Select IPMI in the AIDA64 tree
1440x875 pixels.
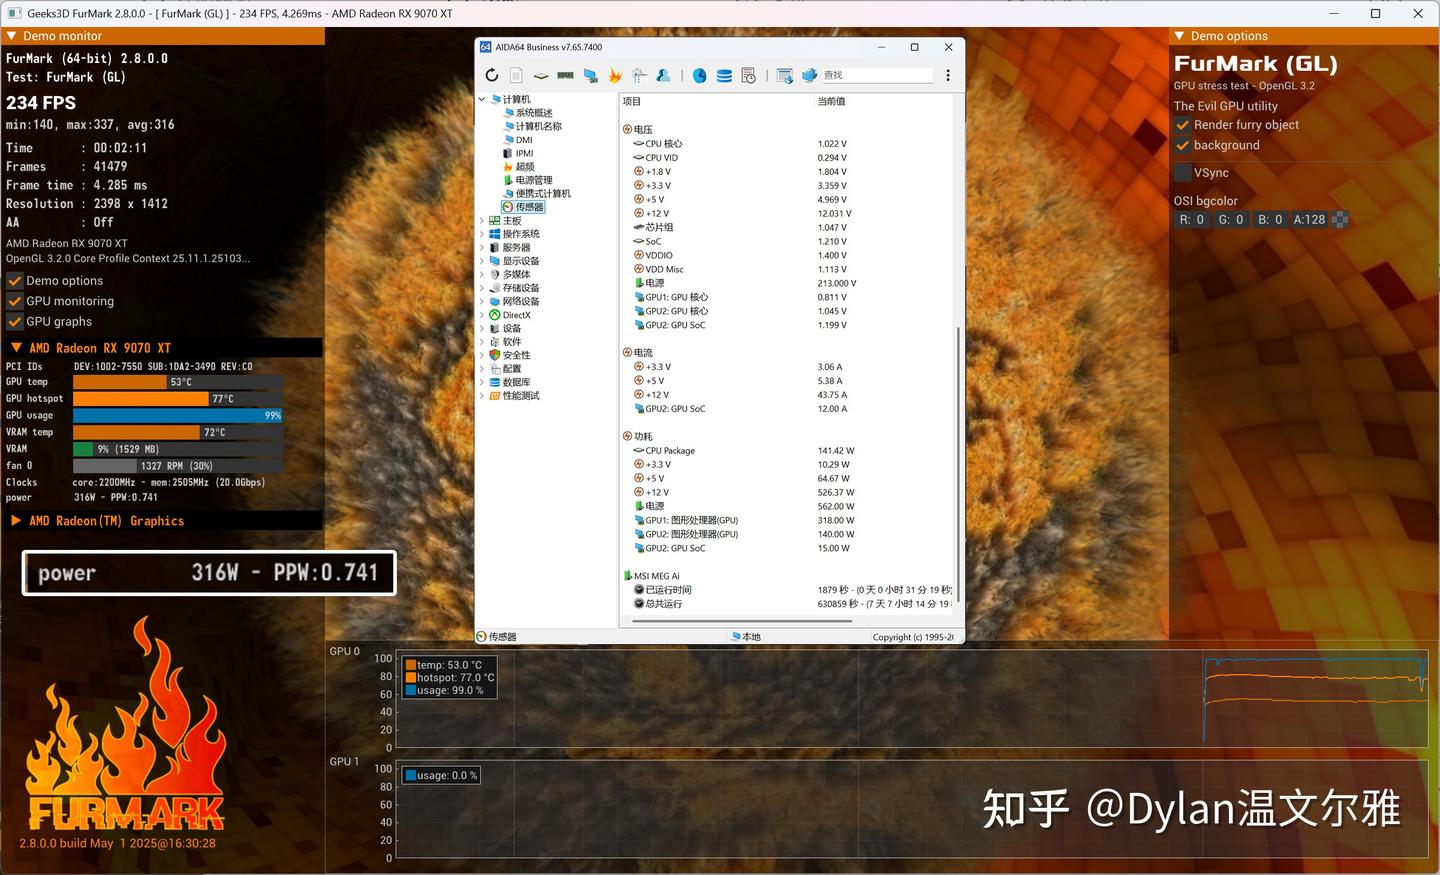click(525, 153)
